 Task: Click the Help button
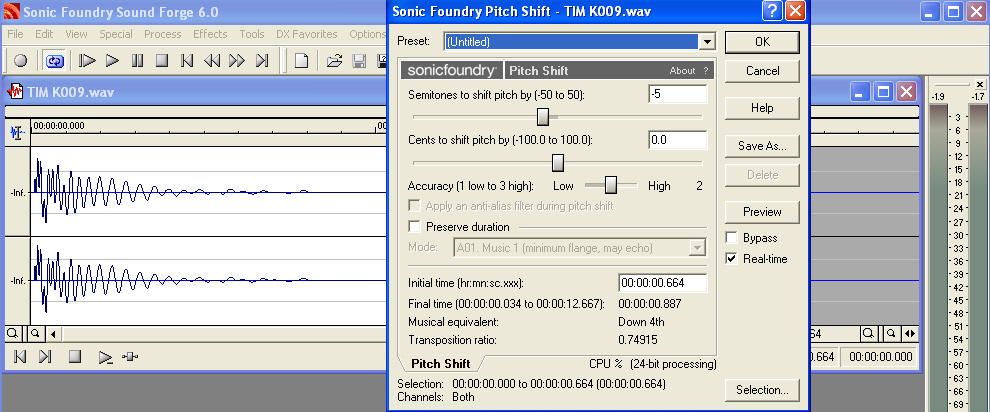[x=762, y=108]
